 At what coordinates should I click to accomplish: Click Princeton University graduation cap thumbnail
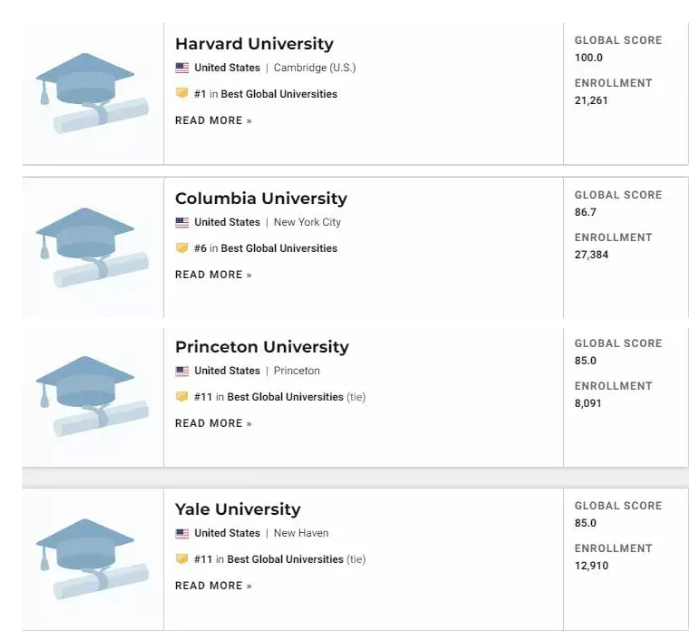(92, 396)
